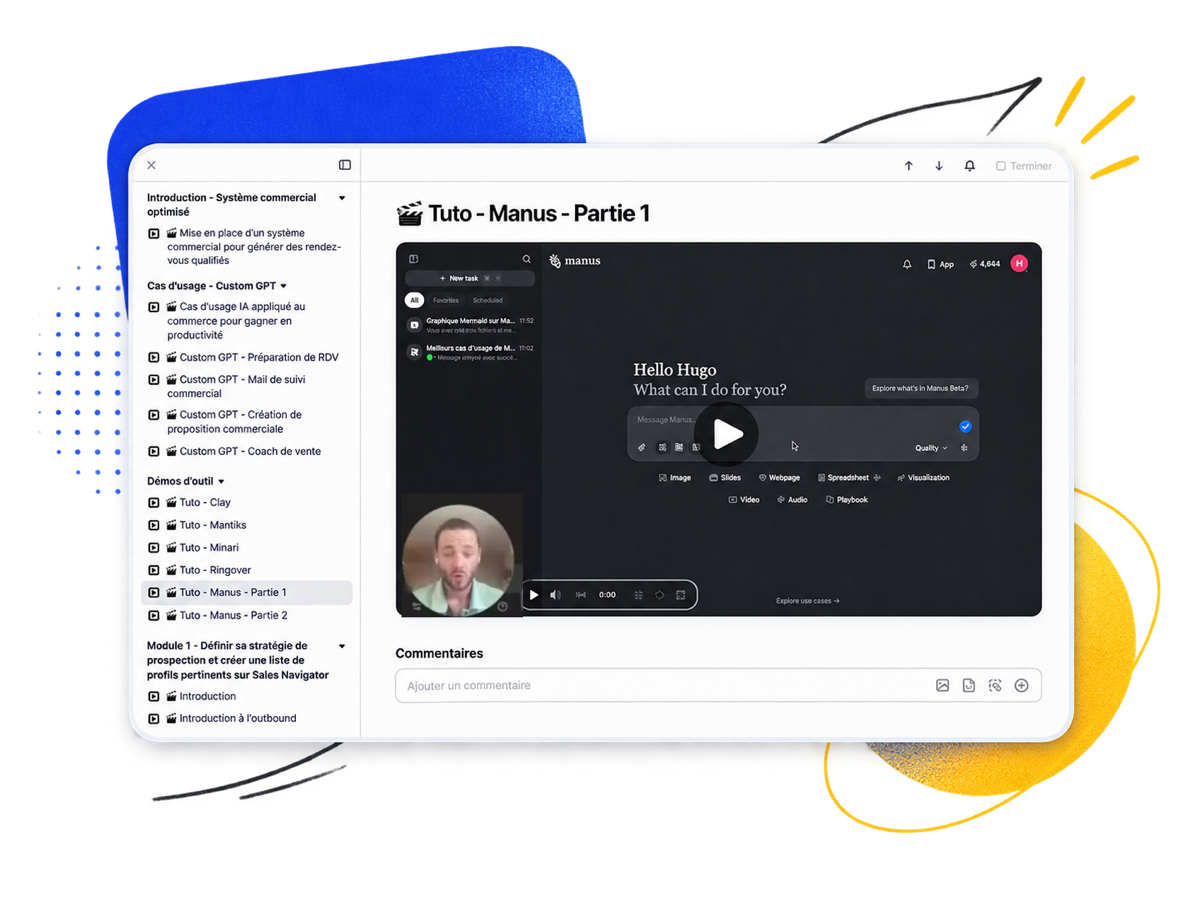The width and height of the screenshot is (1200, 900).
Task: Open Graphique Mermaid task in Manus list
Action: click(x=470, y=325)
